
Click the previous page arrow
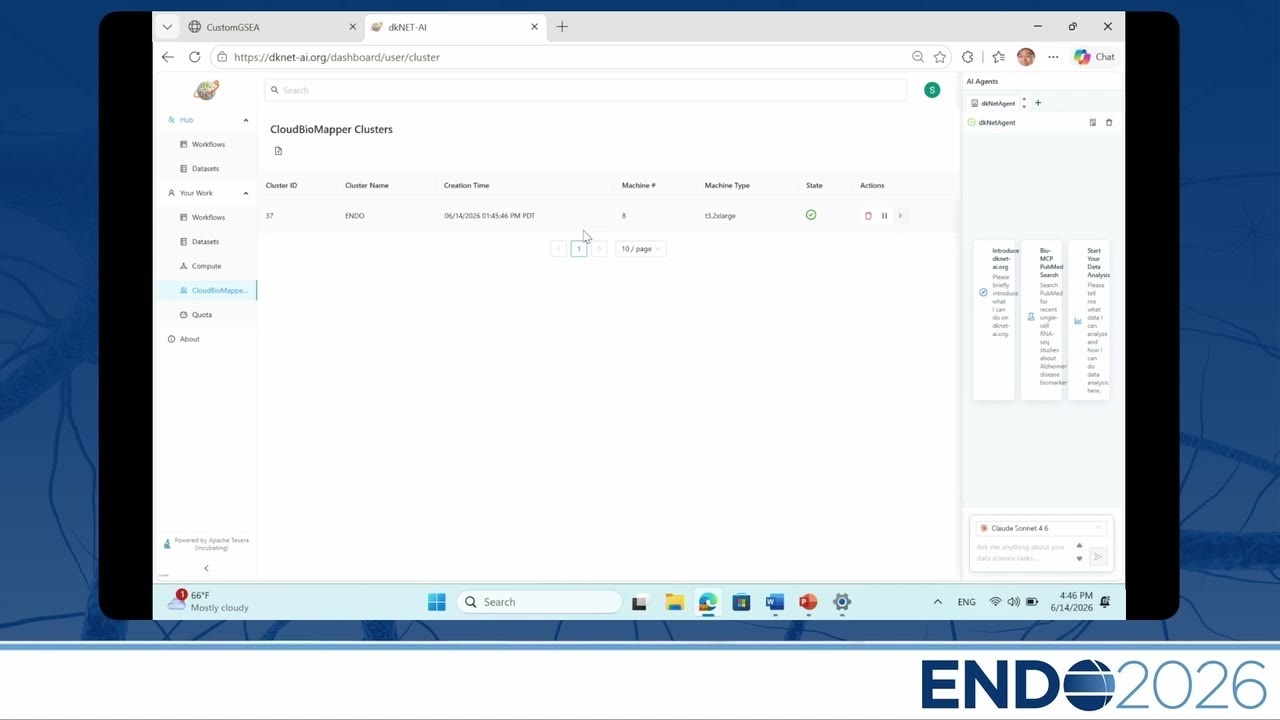click(558, 249)
